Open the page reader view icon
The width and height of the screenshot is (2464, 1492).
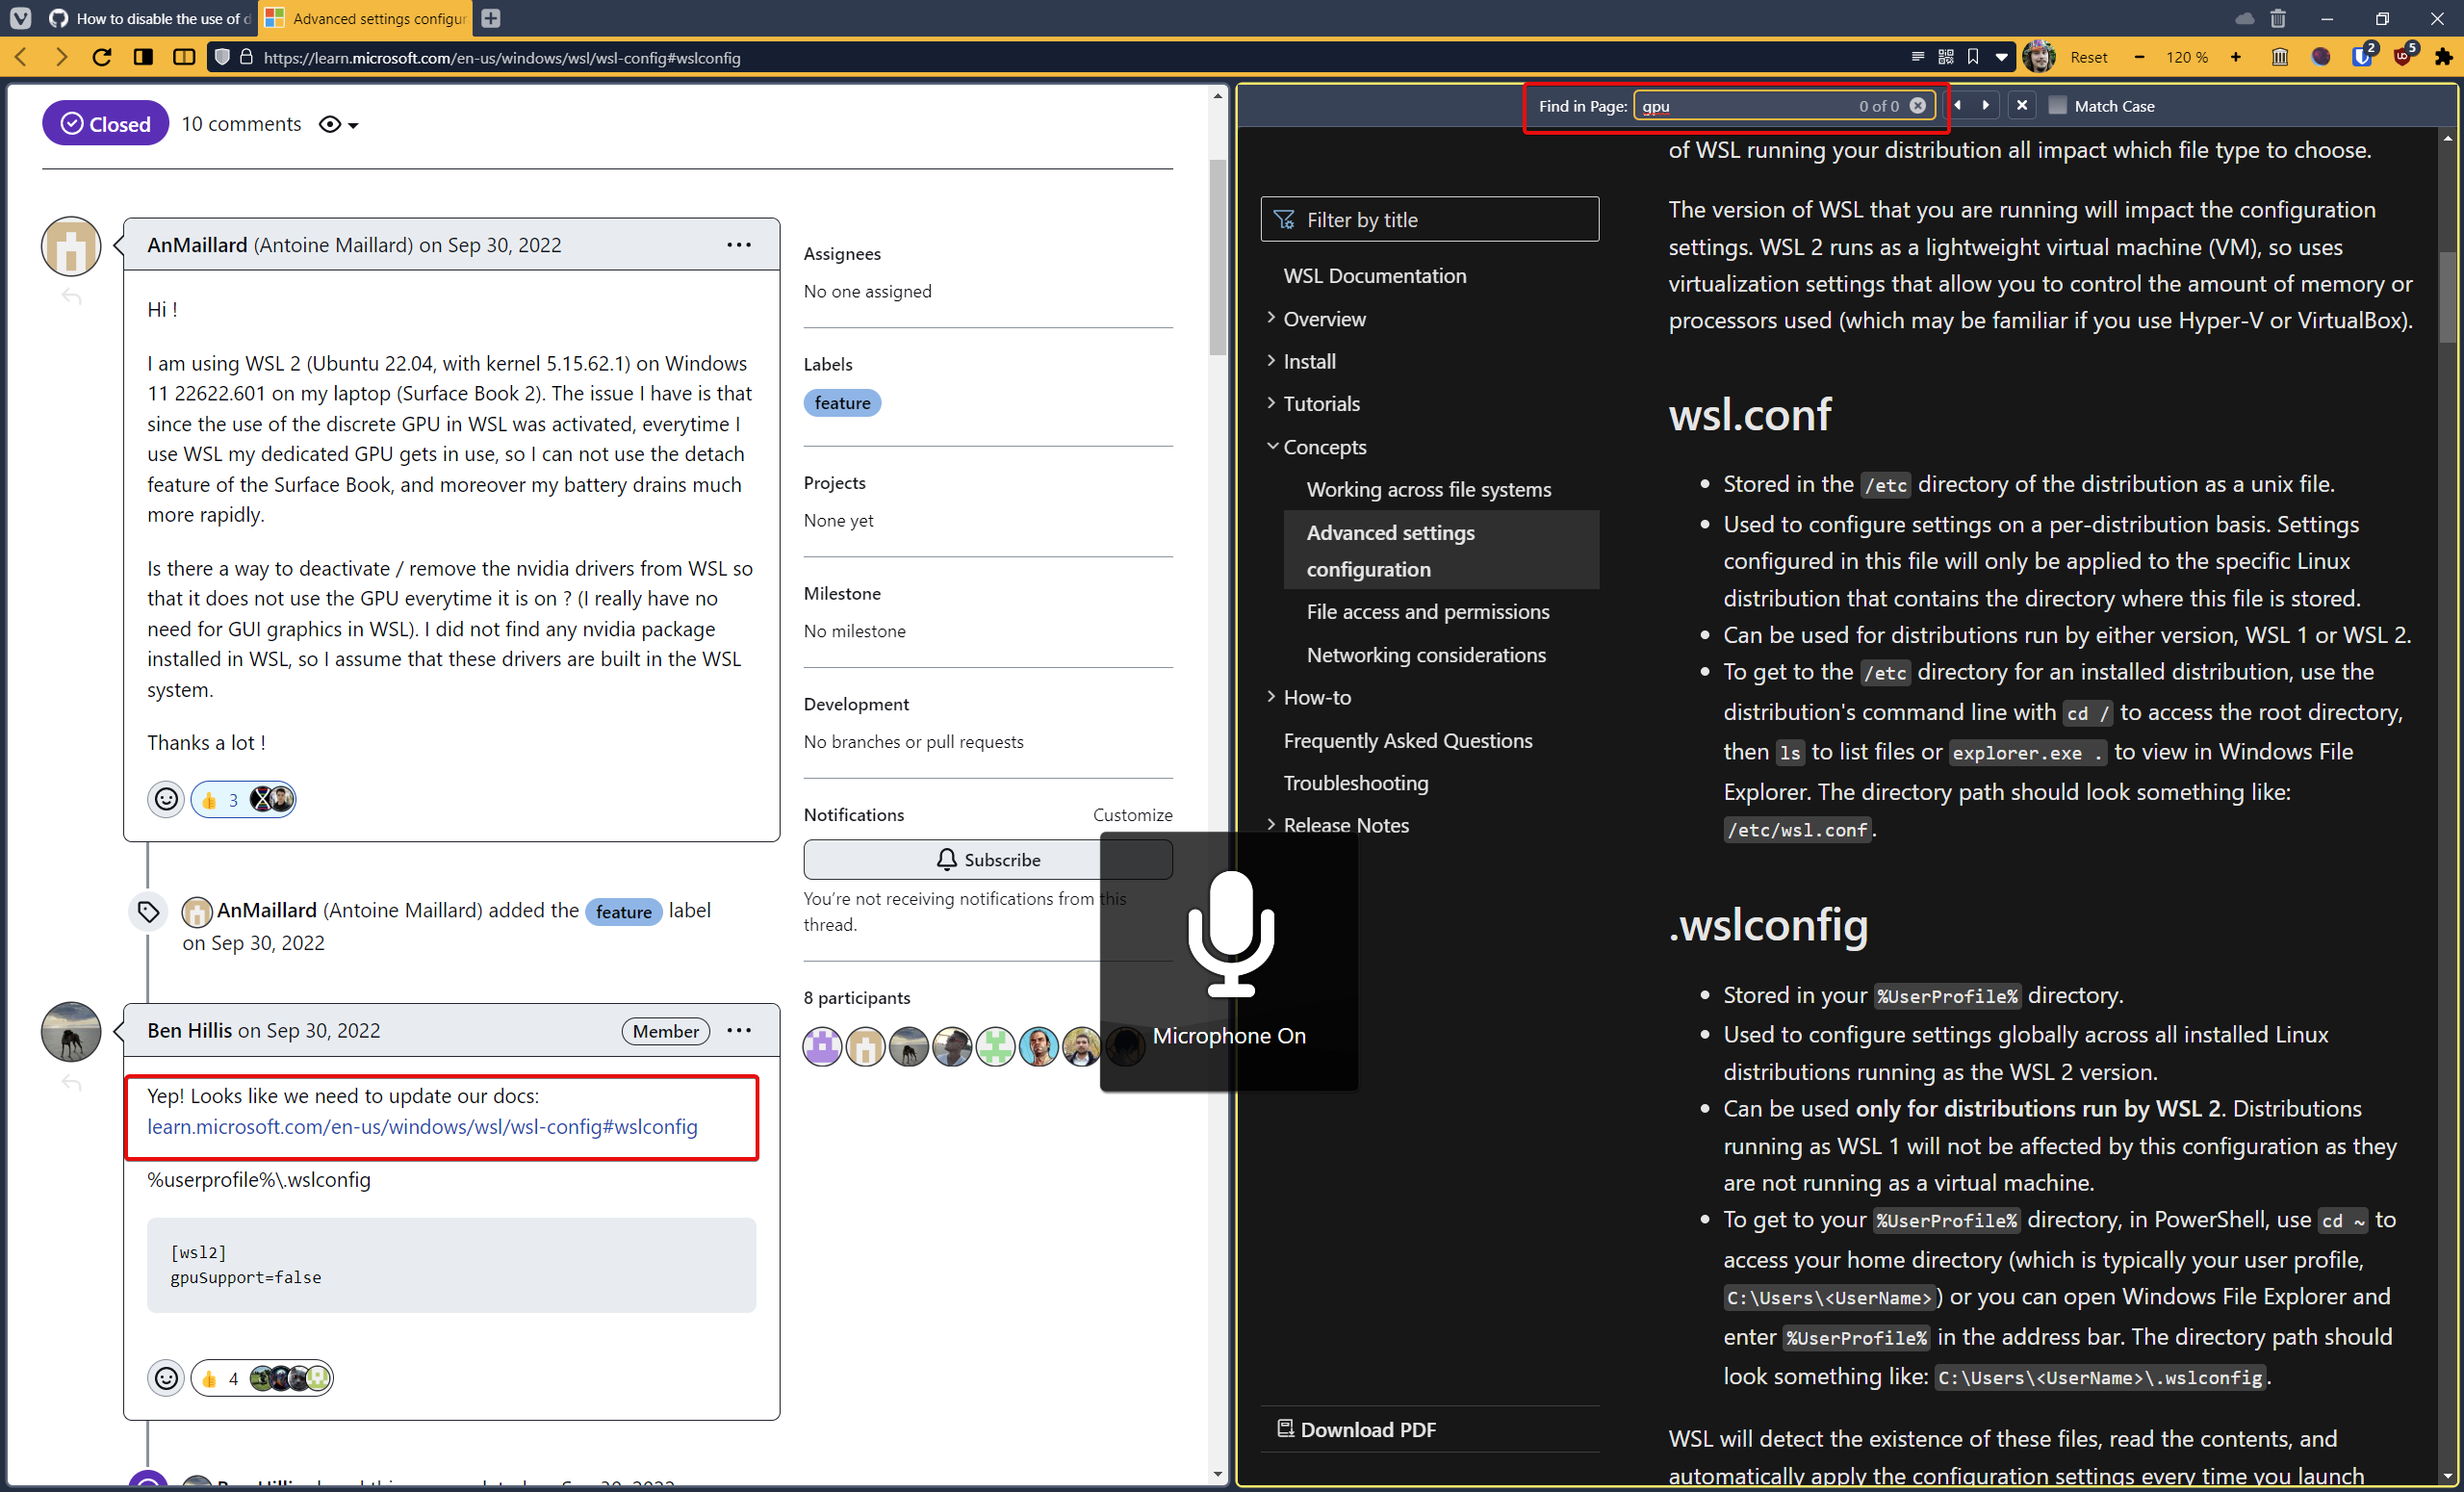tap(1919, 57)
